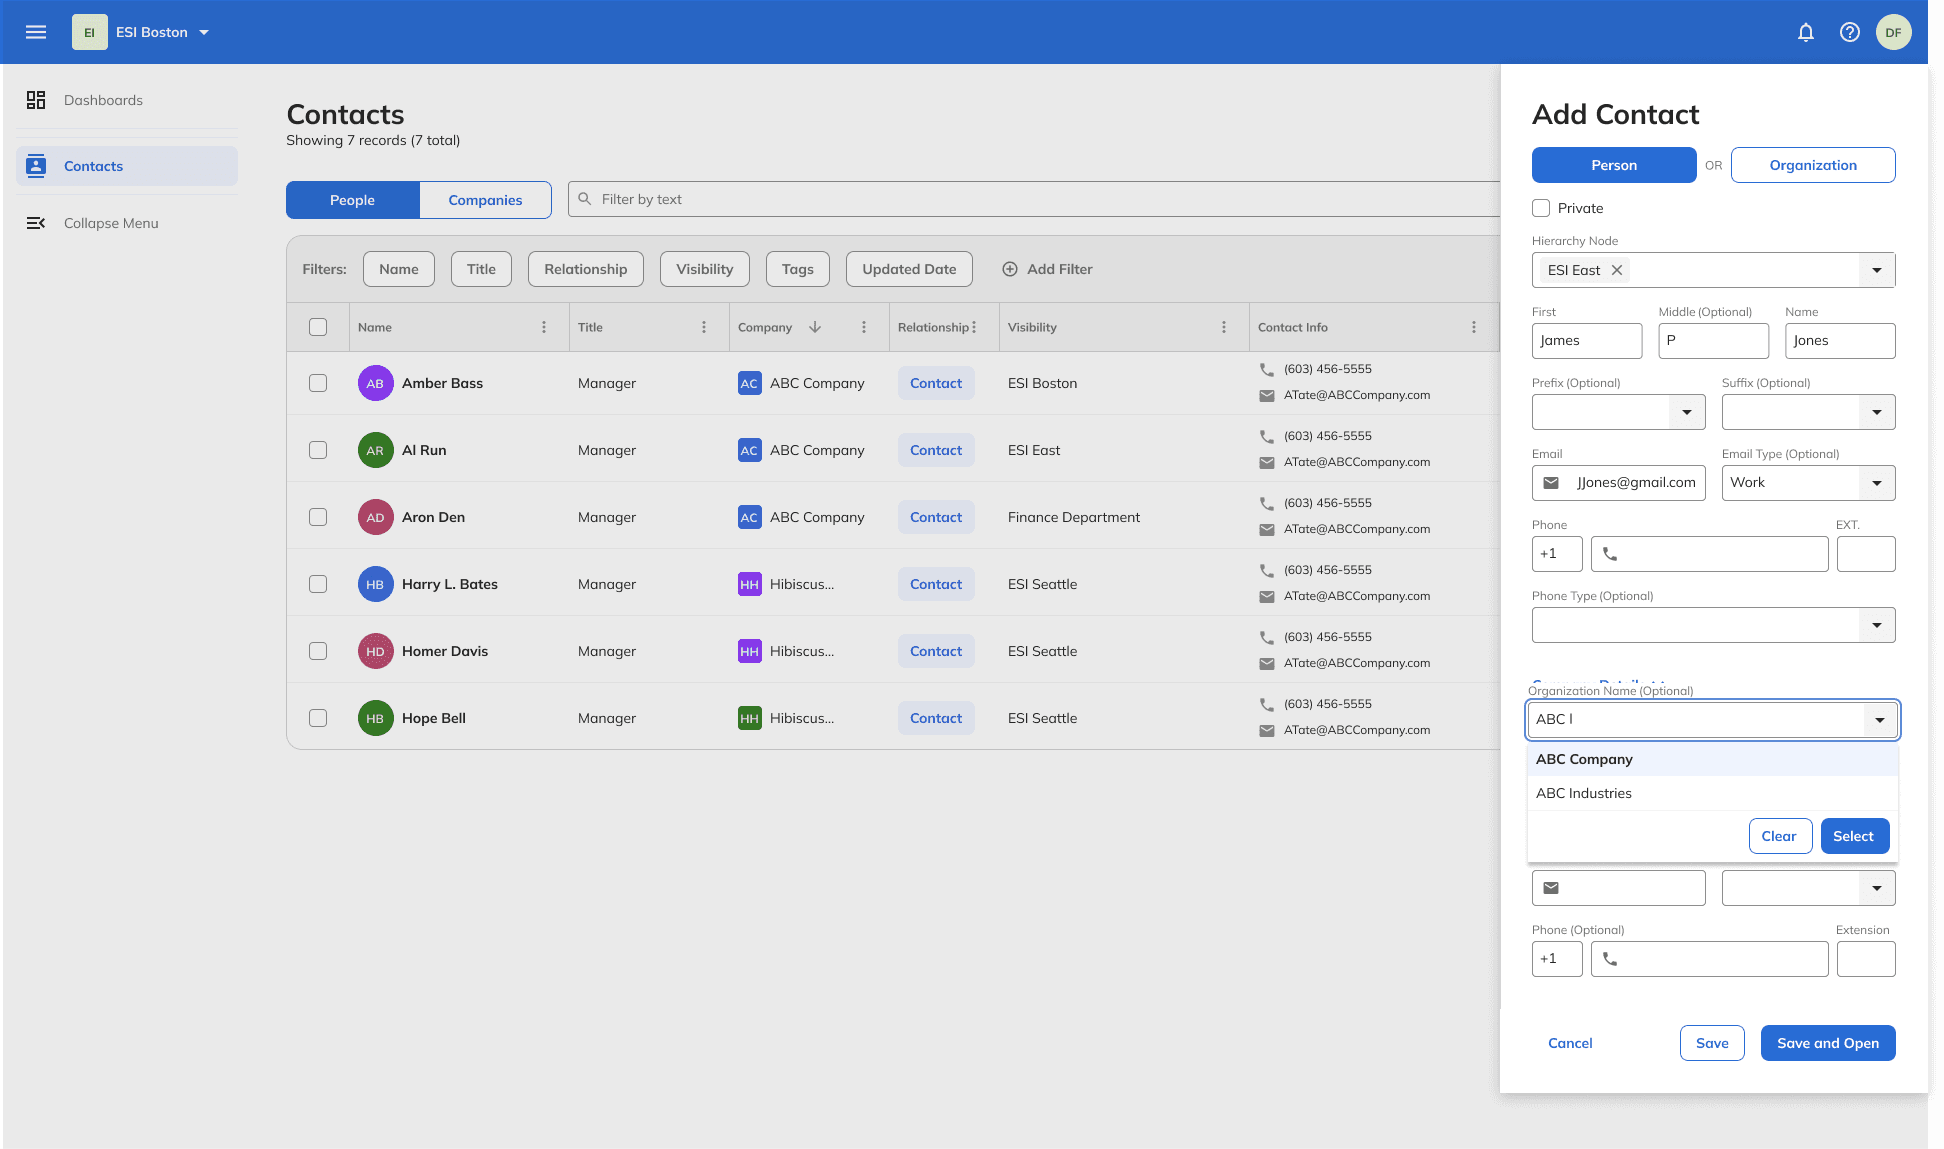Check the Private checkbox
The image size is (1944, 1149).
[x=1541, y=208]
